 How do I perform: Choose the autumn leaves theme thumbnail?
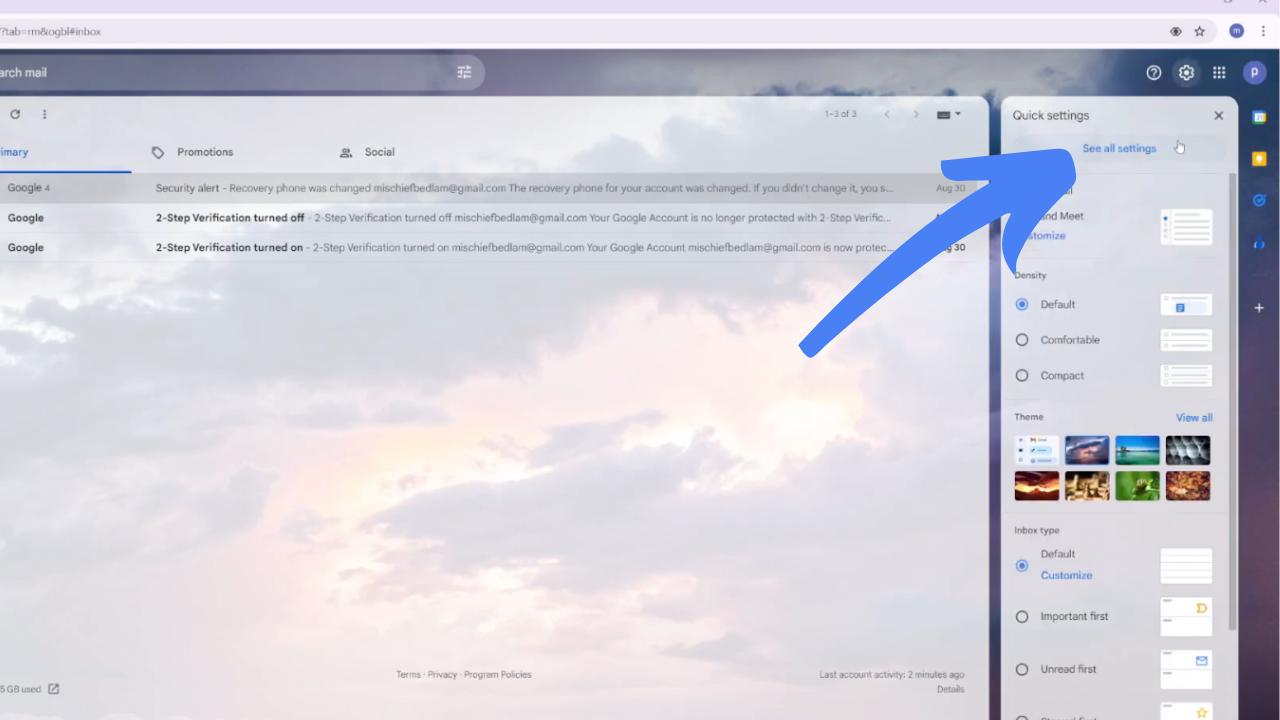1188,486
